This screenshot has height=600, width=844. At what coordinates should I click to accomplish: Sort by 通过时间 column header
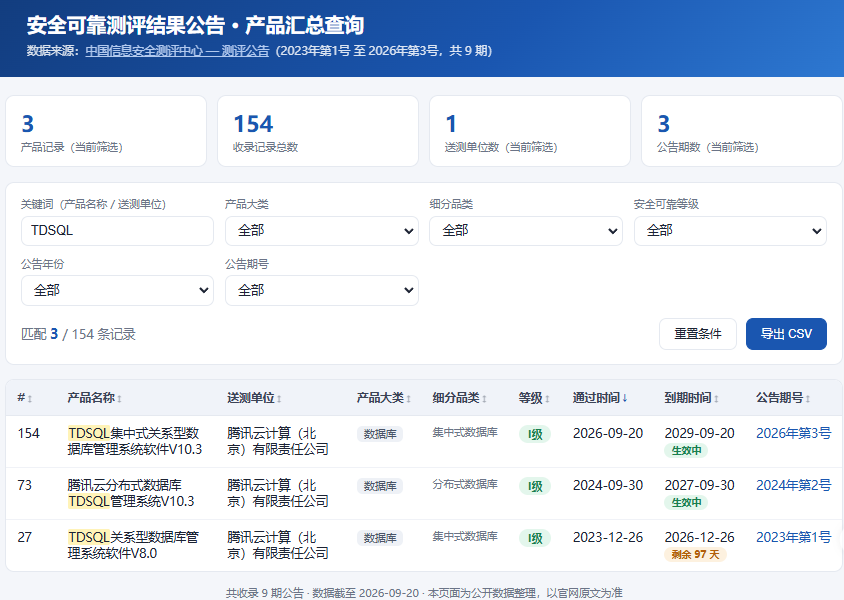600,398
